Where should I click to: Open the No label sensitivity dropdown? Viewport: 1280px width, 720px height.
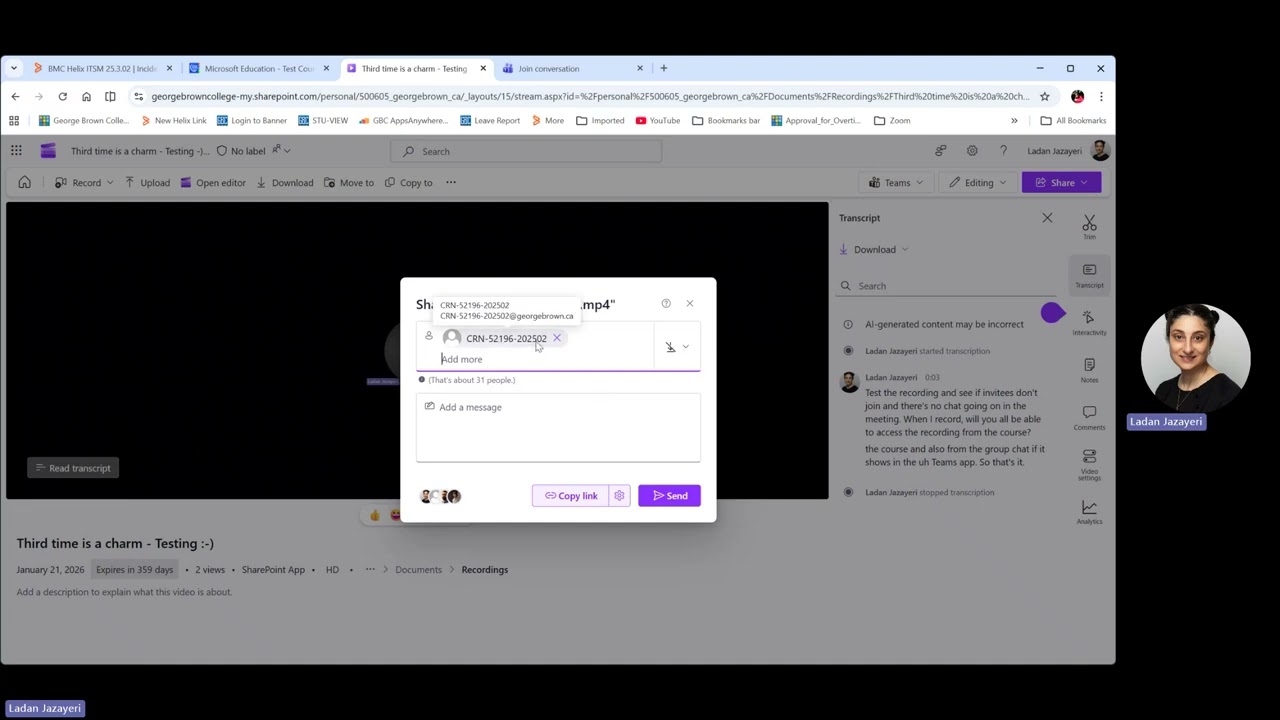click(x=252, y=151)
